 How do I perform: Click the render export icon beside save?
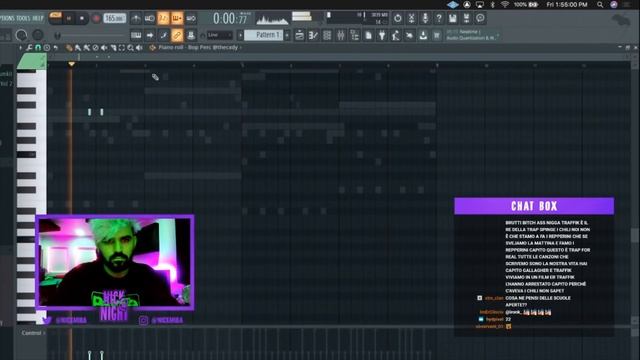[467, 18]
